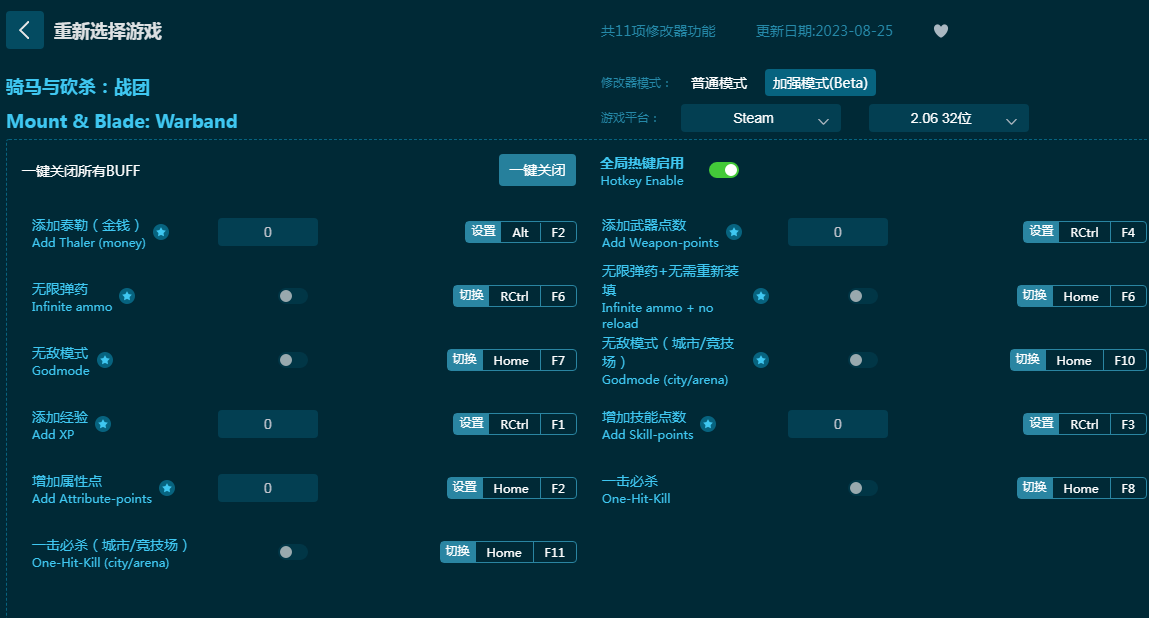The width and height of the screenshot is (1149, 618).
Task: Go back using the arrow button
Action: (25, 30)
